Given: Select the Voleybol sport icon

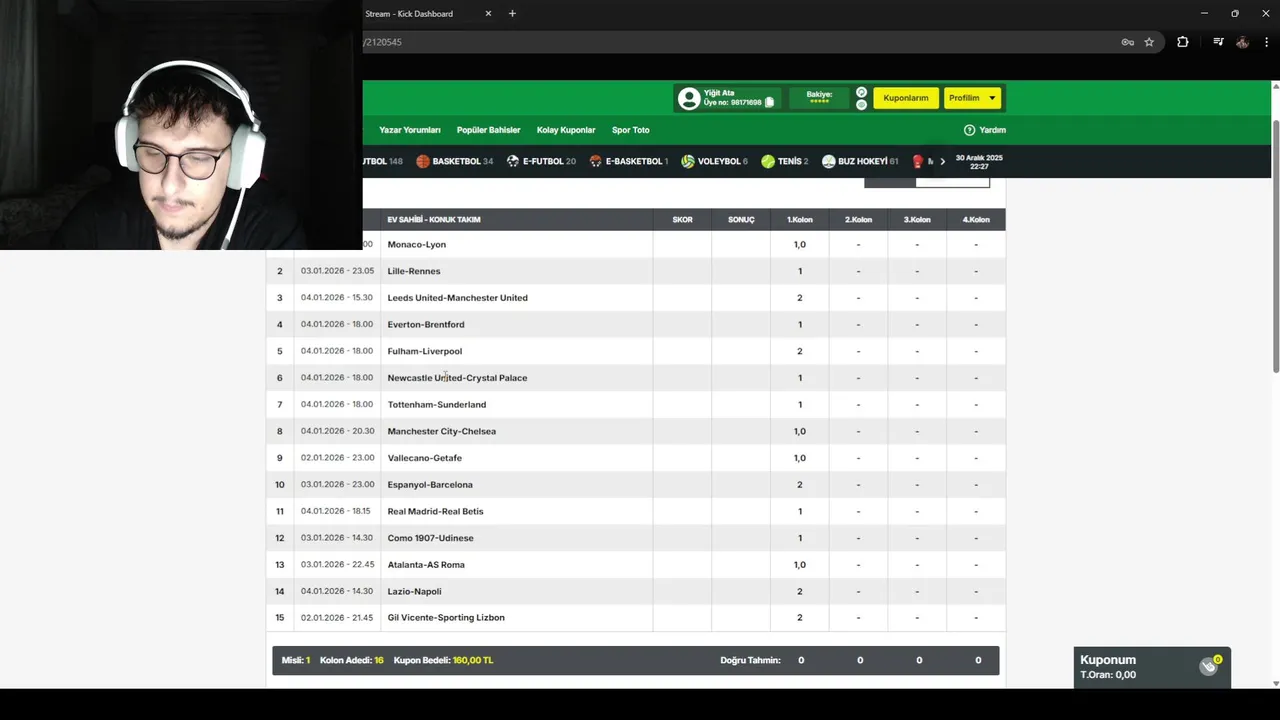Looking at the screenshot, I should [x=688, y=161].
